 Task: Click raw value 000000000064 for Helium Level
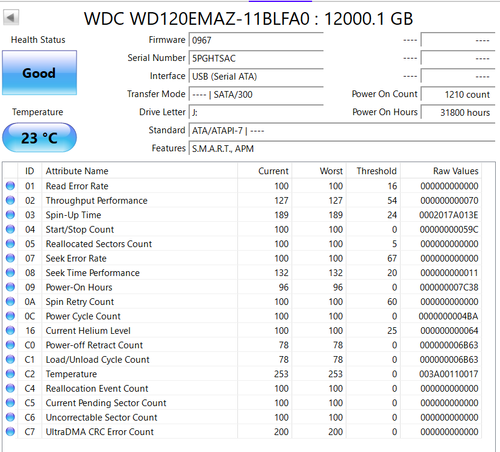449,331
